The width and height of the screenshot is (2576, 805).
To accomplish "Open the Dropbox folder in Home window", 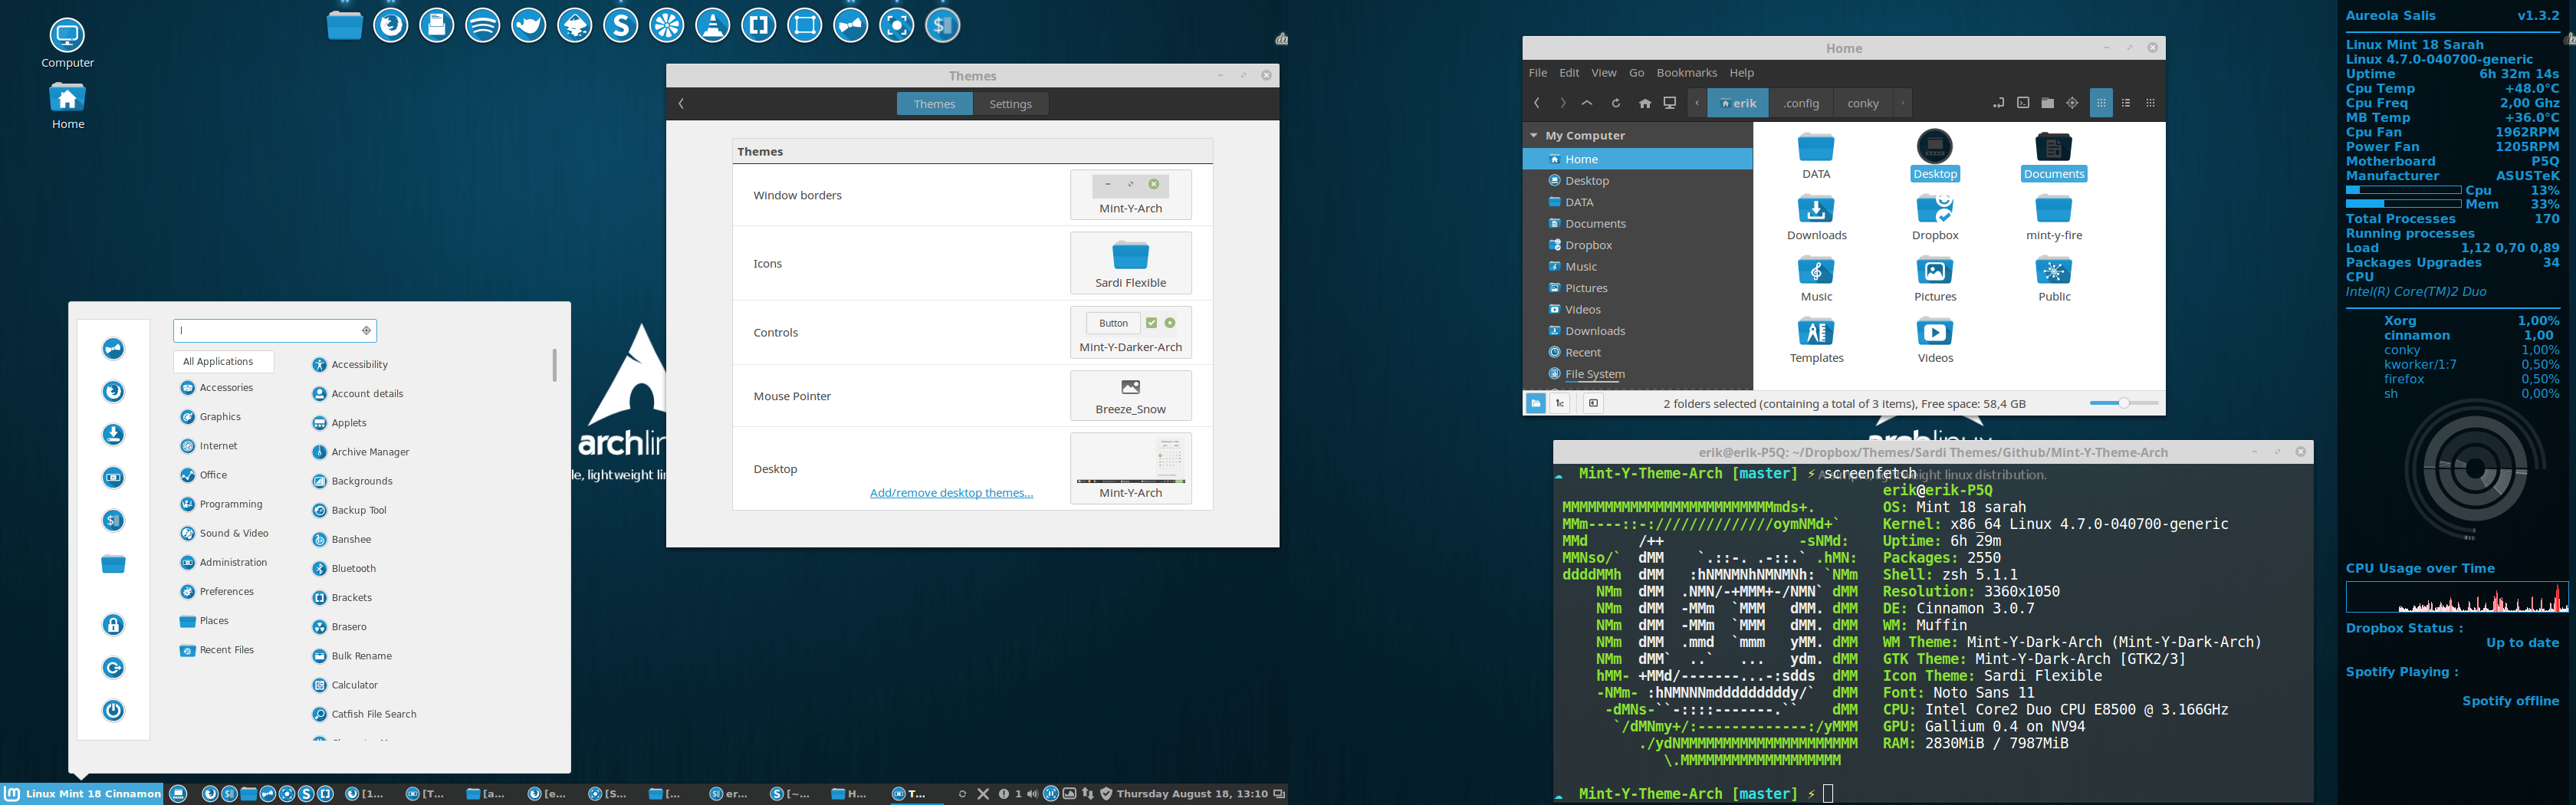I will [1935, 218].
